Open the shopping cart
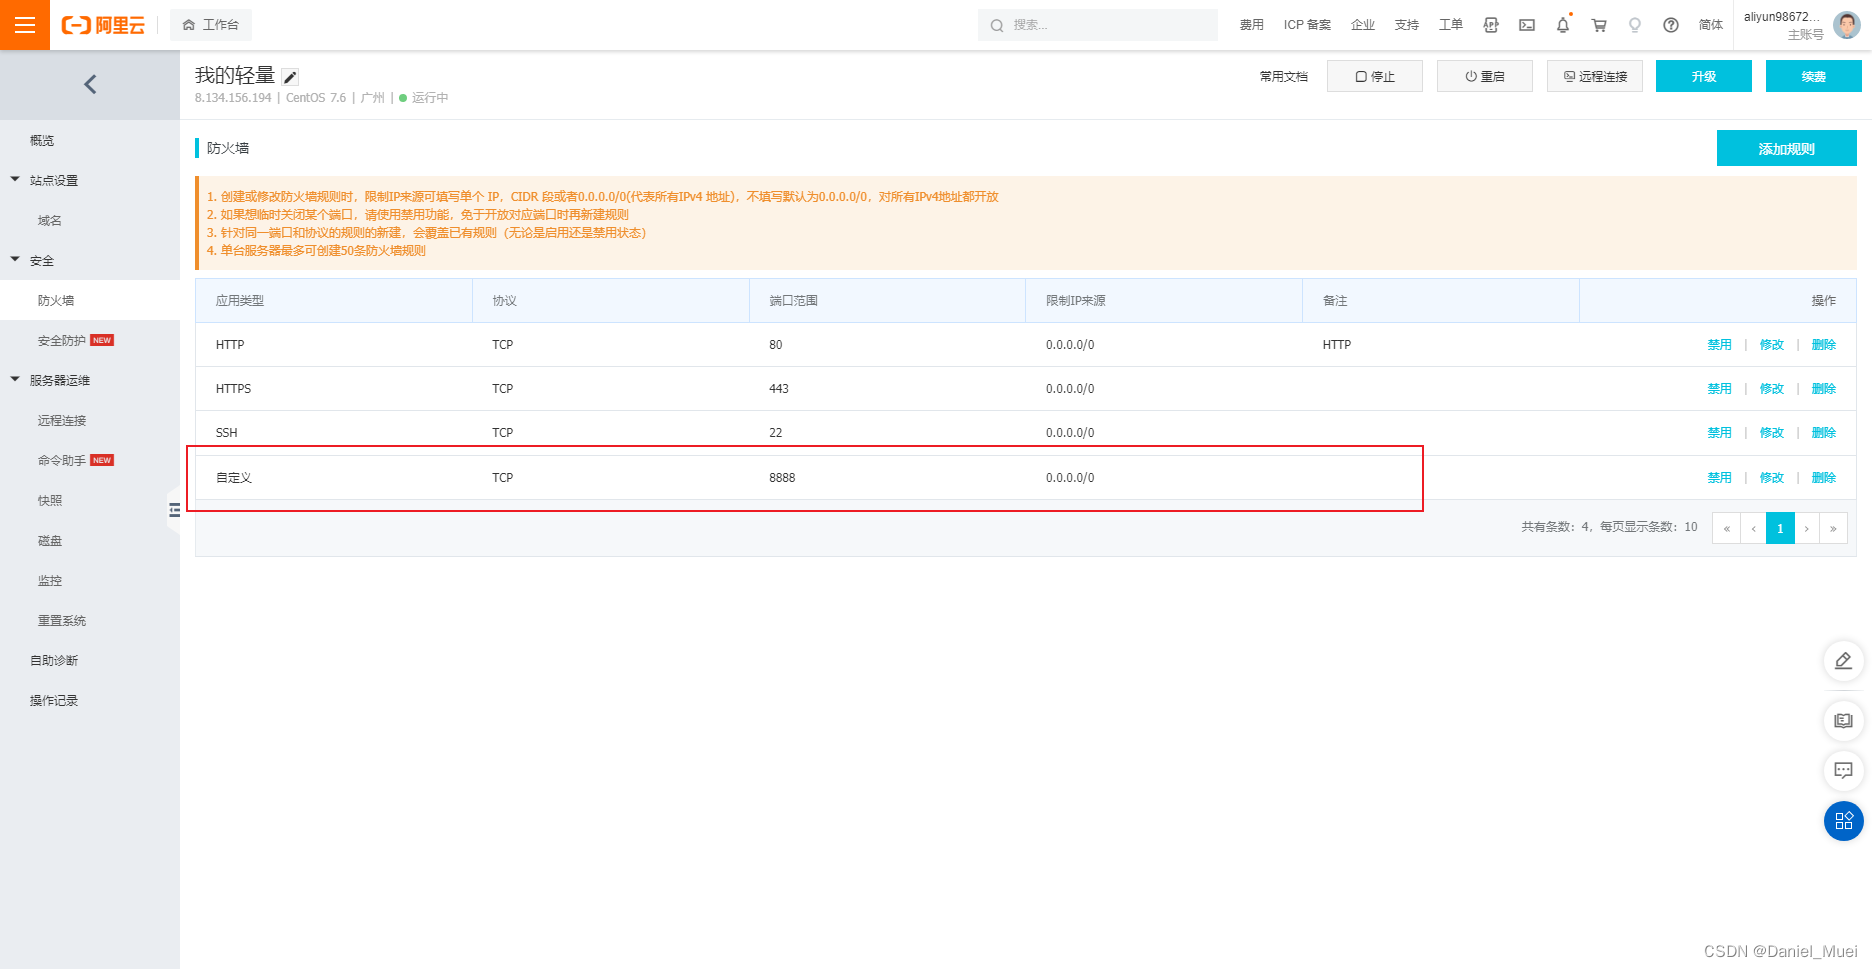Screen dimensions: 1872x969 (x=1599, y=25)
